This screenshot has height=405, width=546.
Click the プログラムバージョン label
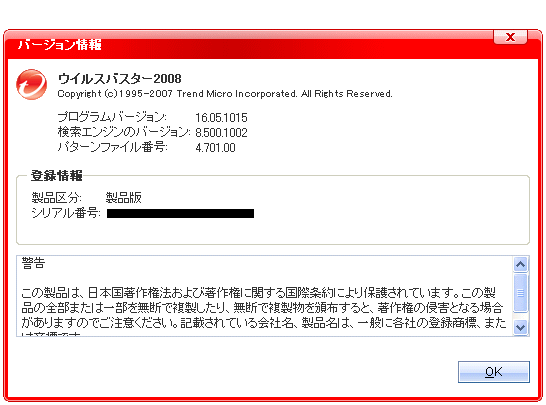tap(112, 117)
